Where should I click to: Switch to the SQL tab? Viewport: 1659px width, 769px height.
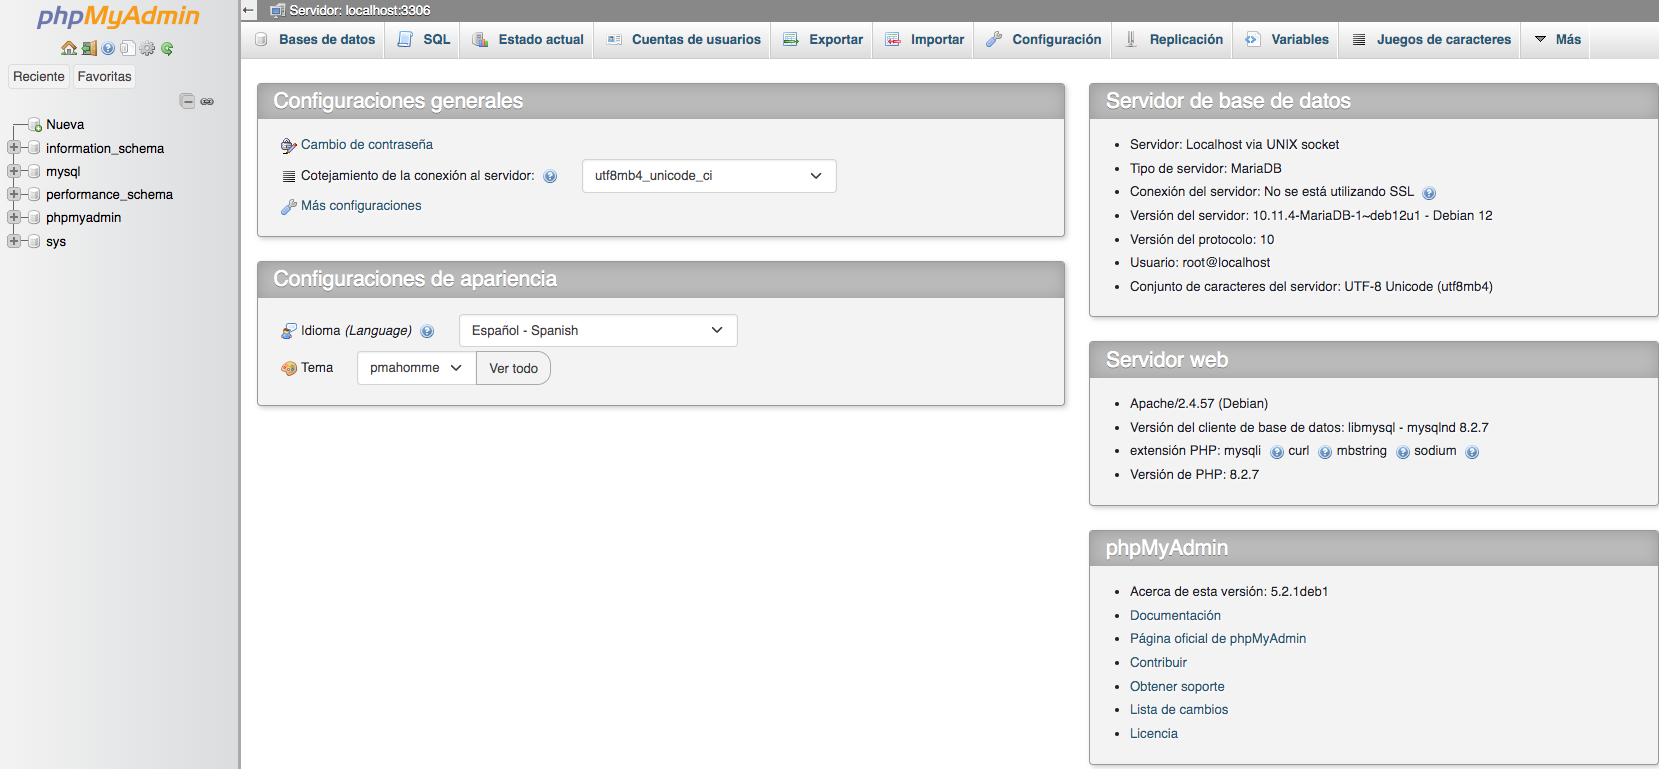tap(424, 40)
